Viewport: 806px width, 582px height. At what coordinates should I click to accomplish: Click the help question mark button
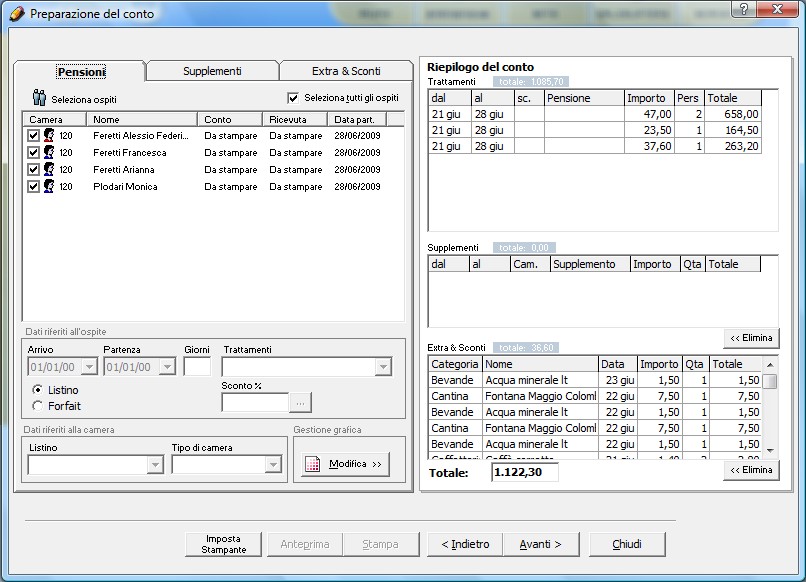[743, 9]
